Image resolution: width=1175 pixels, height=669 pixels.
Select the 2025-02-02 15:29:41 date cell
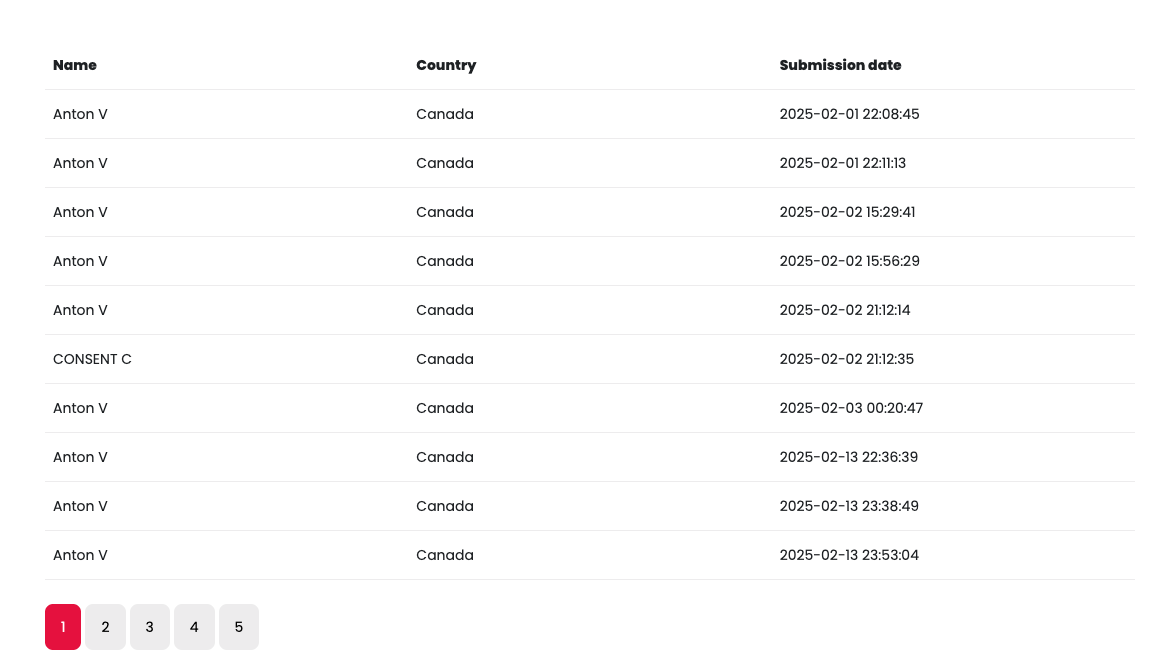pos(847,212)
